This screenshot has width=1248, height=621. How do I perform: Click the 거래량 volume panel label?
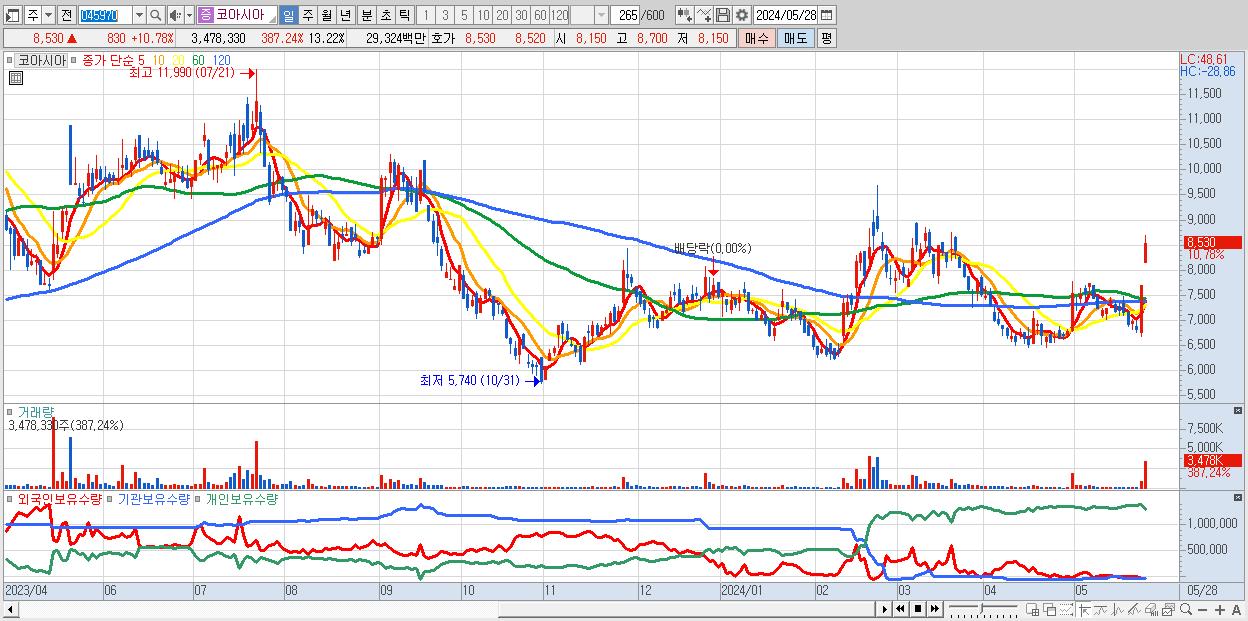(x=35, y=411)
